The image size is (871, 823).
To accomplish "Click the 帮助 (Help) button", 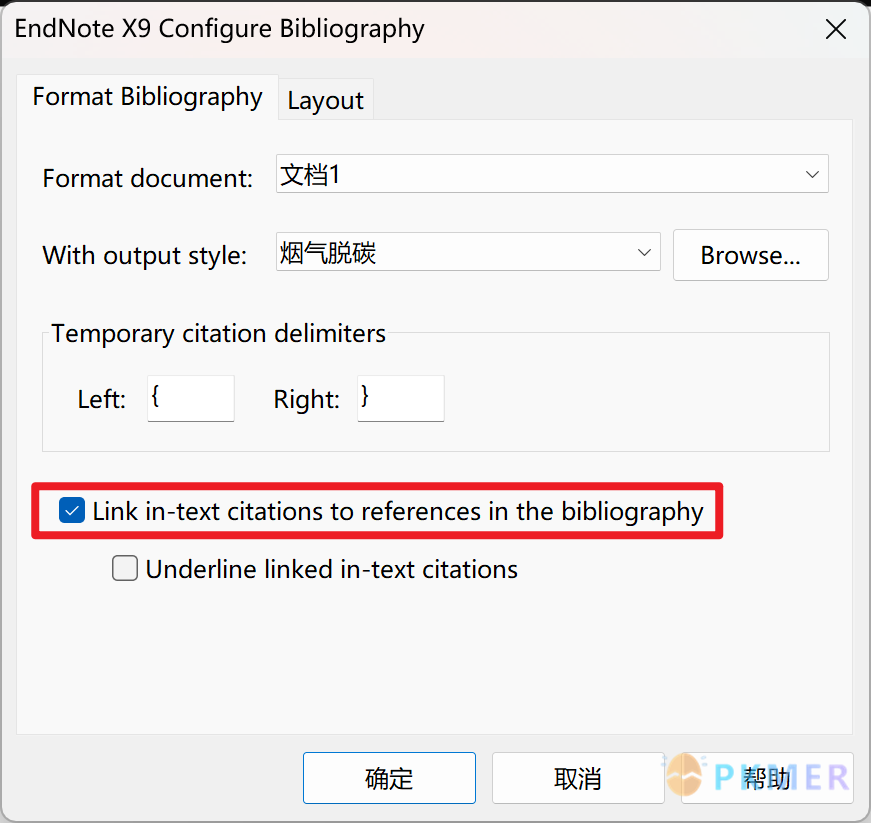I will [x=767, y=778].
